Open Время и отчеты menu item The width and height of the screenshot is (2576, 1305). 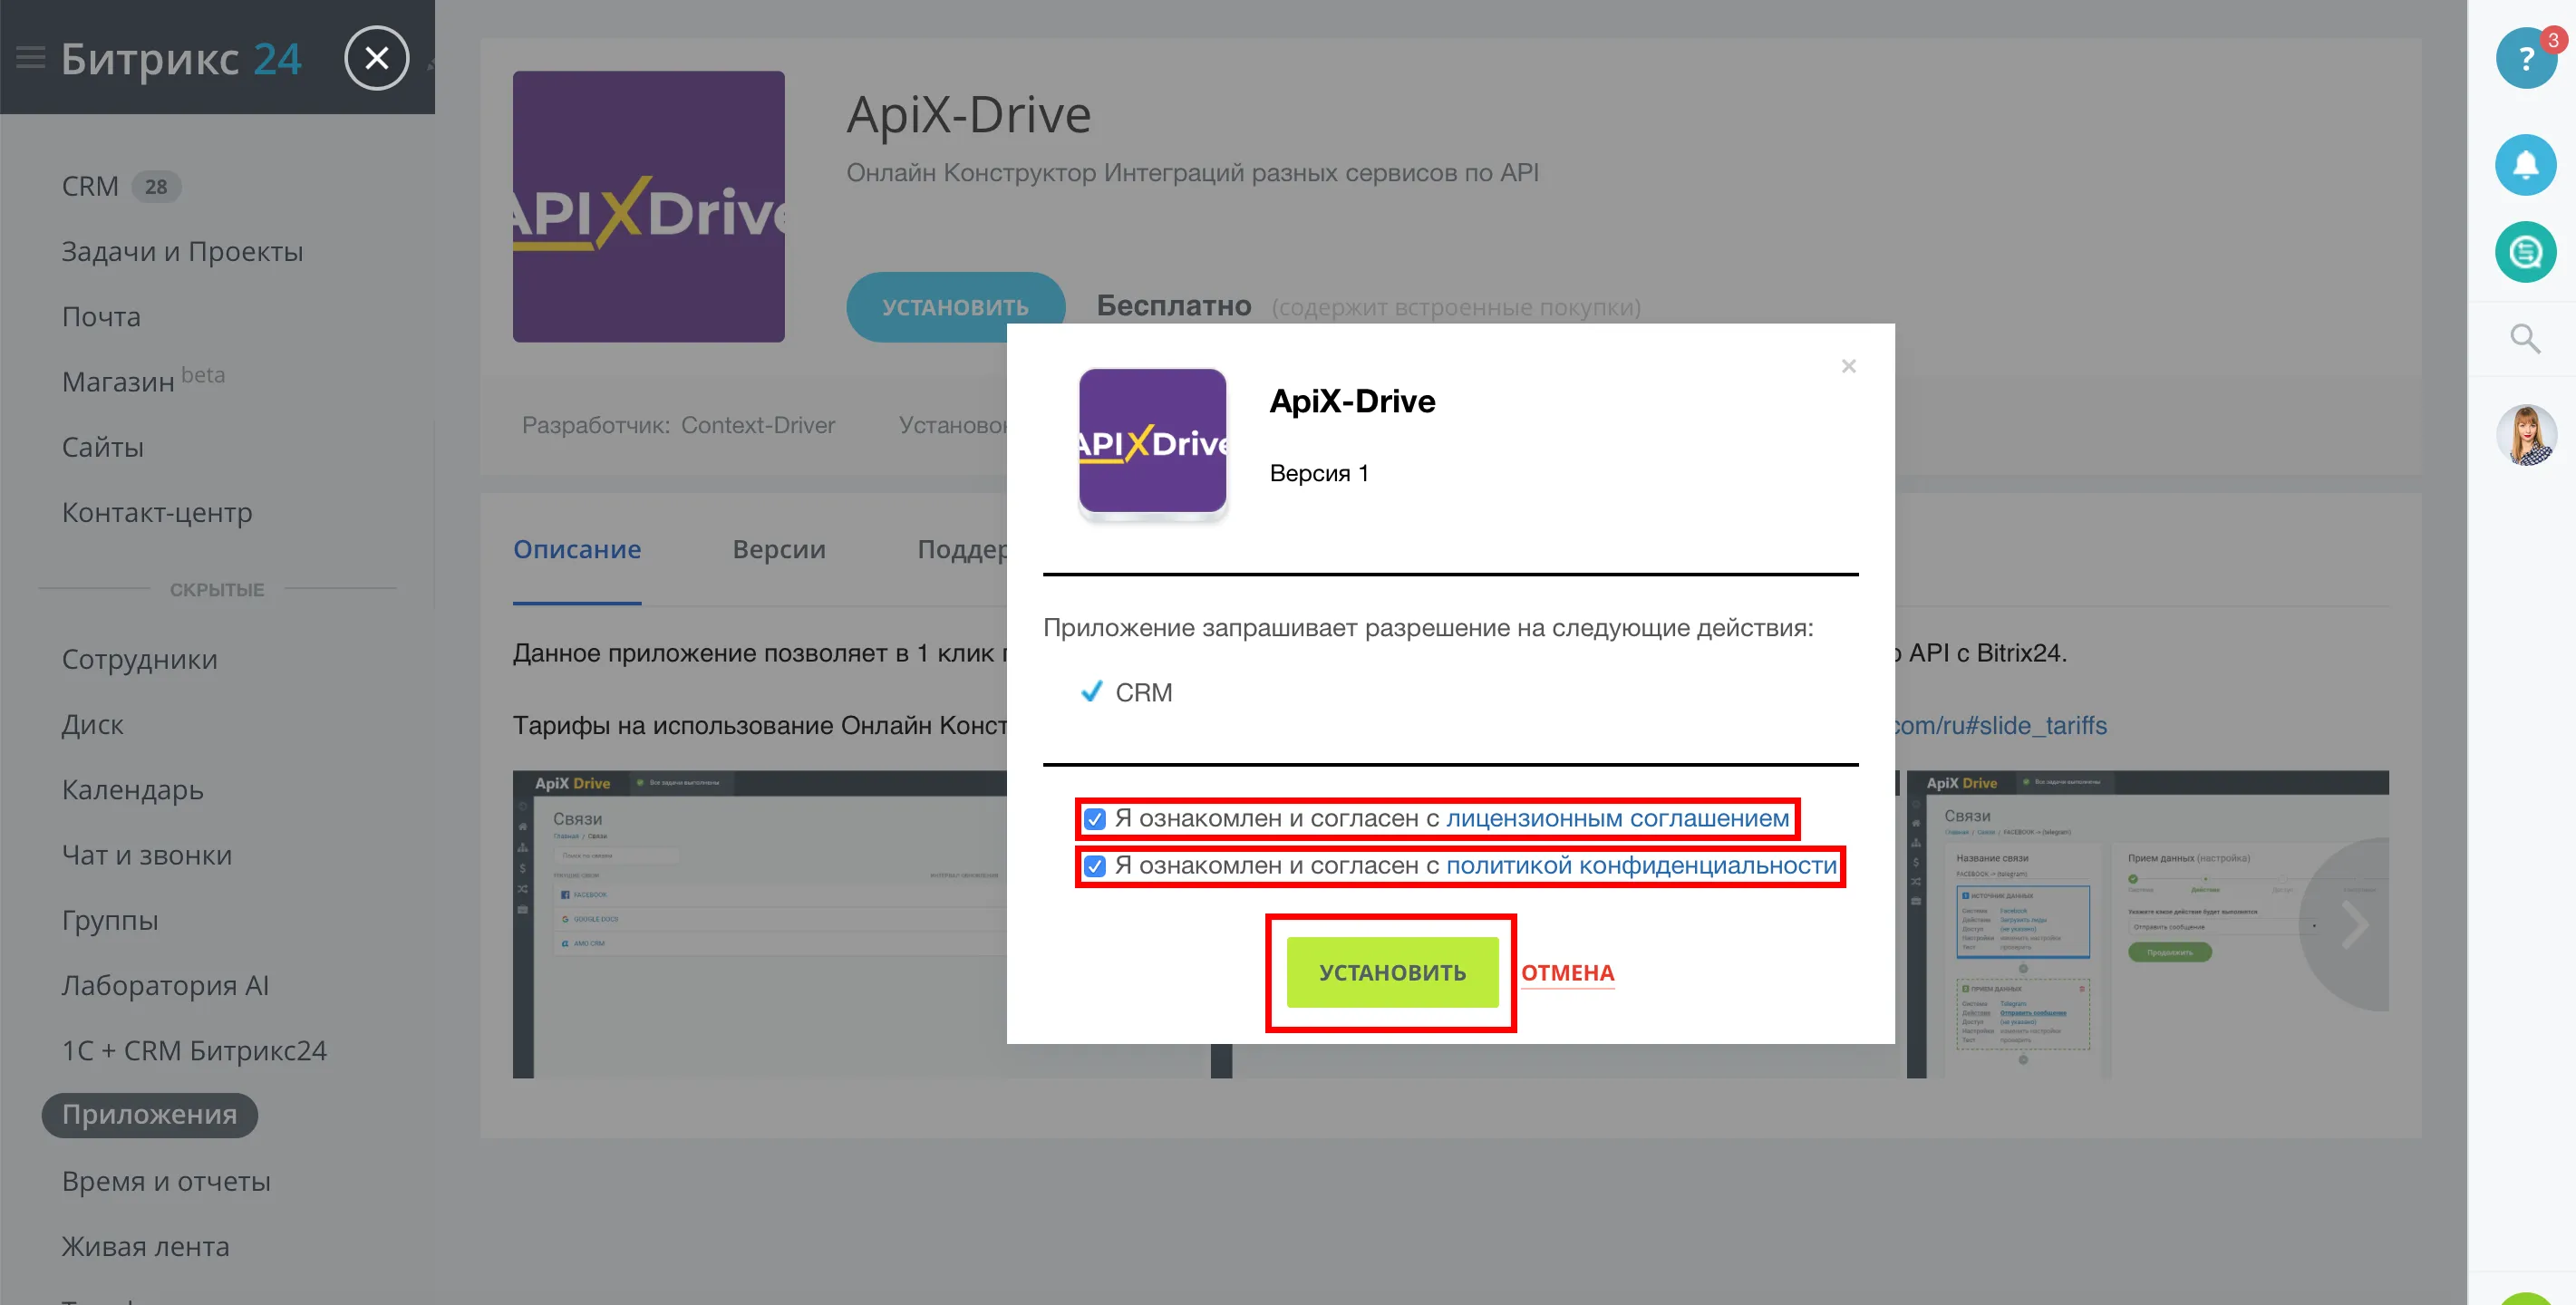coord(166,1182)
